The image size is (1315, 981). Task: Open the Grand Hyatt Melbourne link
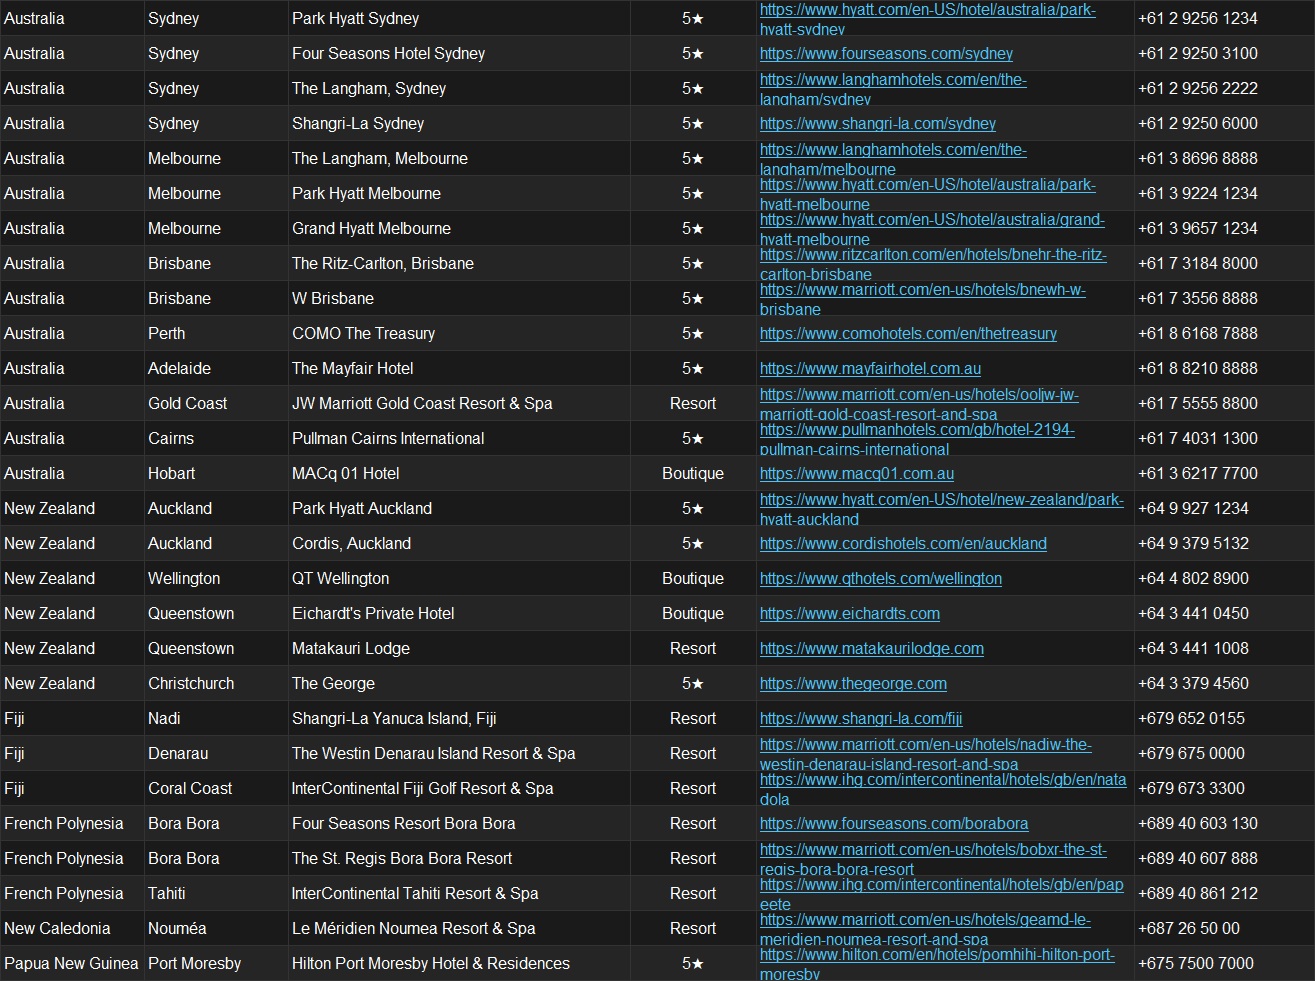point(932,228)
